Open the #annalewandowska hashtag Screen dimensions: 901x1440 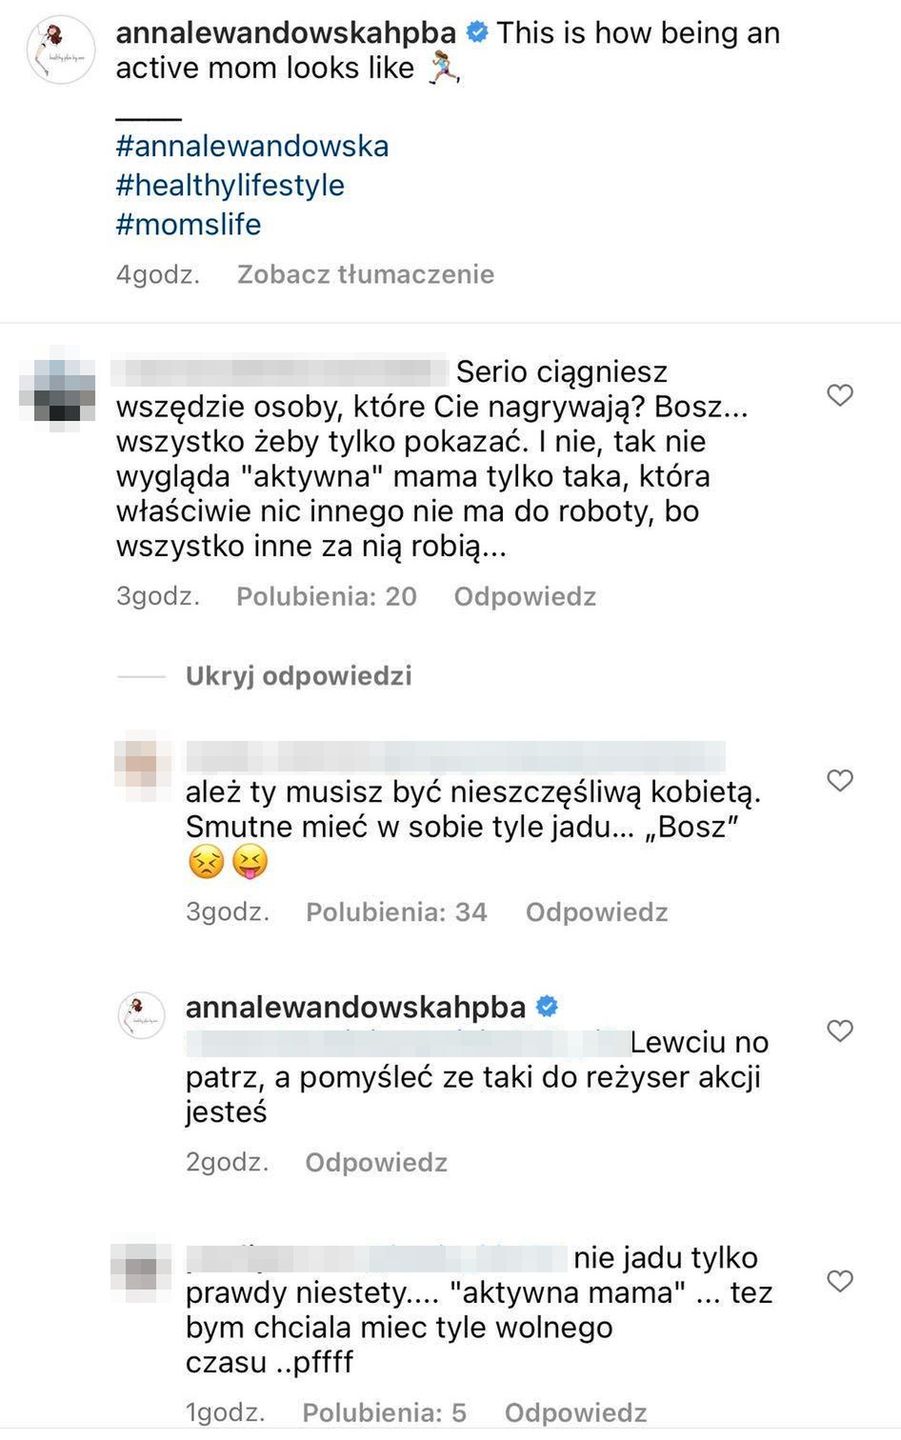(252, 146)
